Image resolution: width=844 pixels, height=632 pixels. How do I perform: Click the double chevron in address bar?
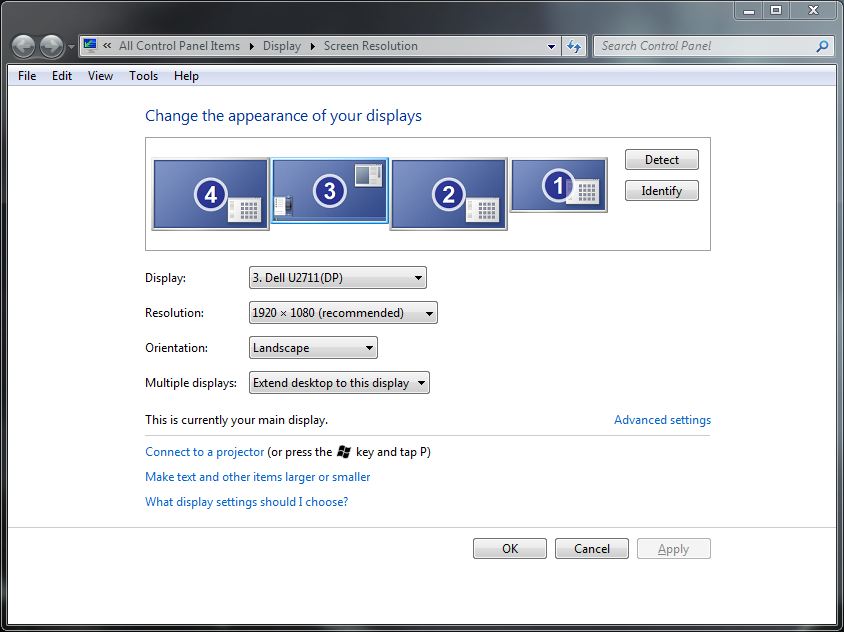tap(107, 46)
